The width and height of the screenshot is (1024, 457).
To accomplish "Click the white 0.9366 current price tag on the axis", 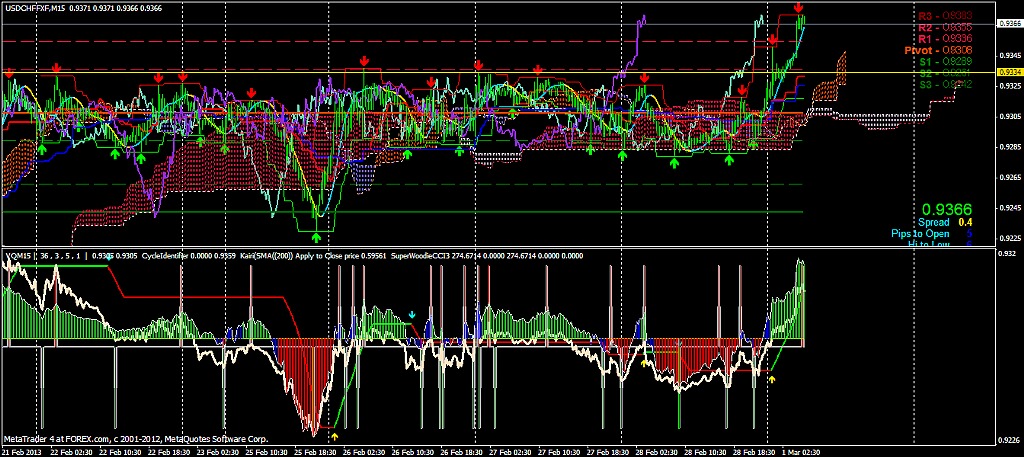I will [x=1008, y=22].
